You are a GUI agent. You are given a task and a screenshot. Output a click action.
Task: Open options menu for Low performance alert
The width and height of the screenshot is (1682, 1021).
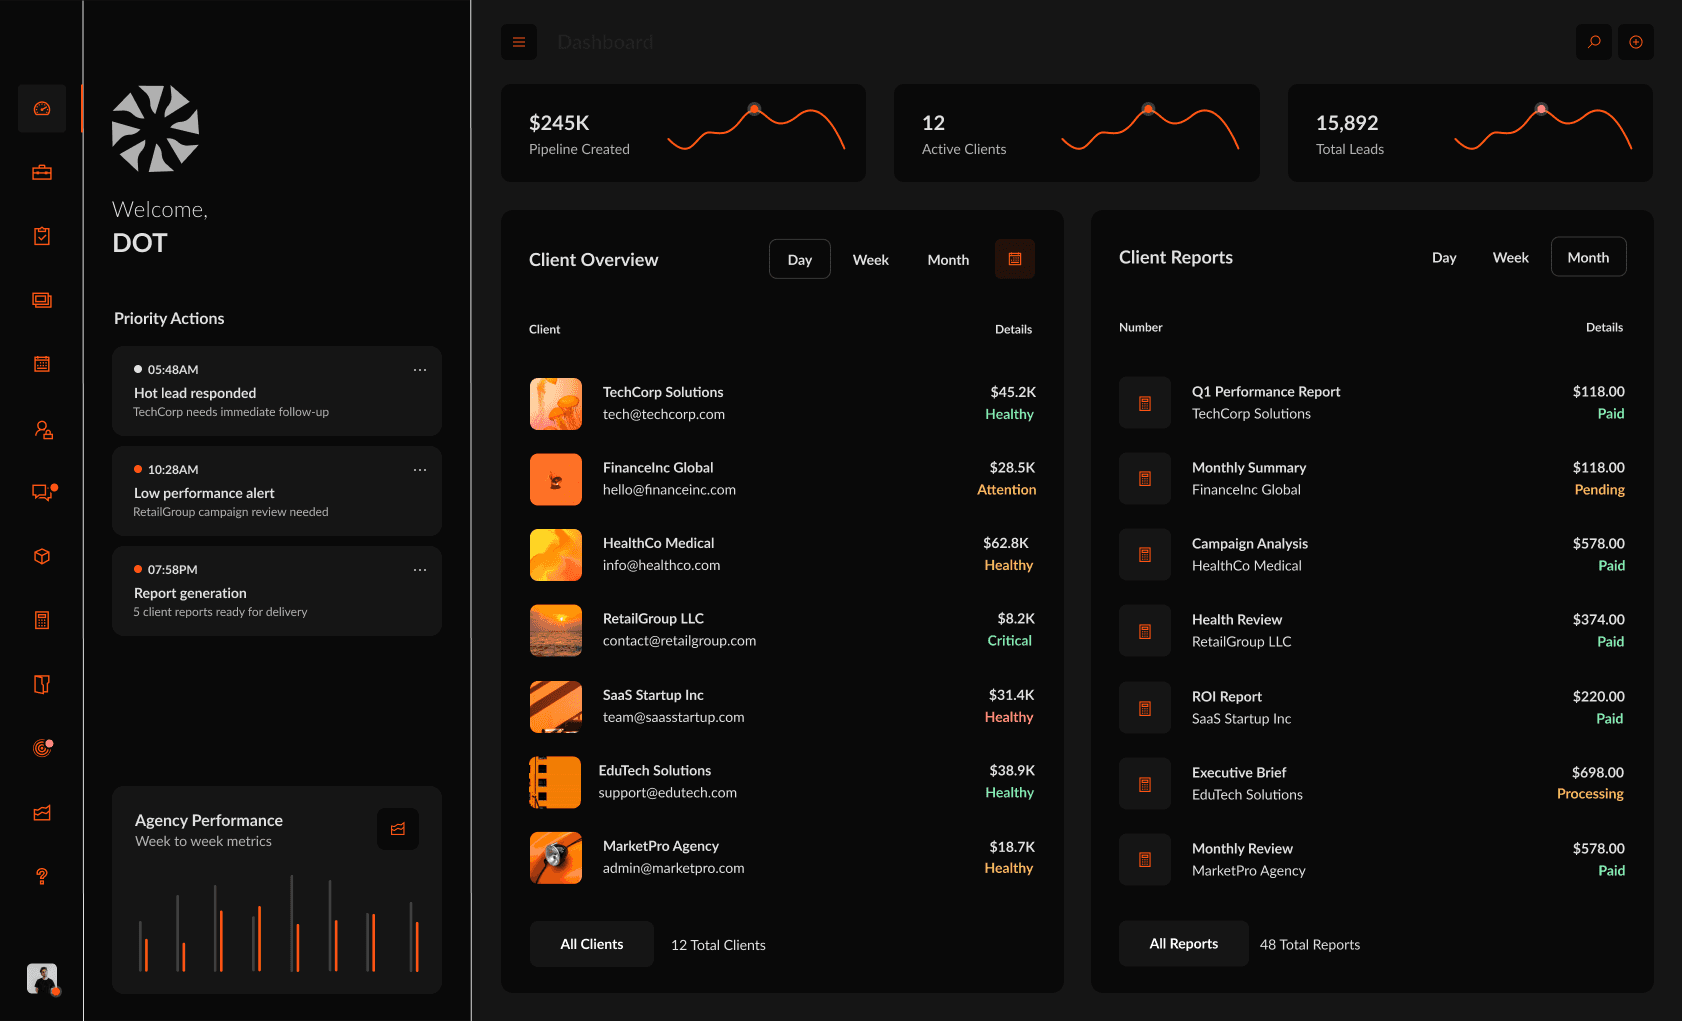click(420, 469)
